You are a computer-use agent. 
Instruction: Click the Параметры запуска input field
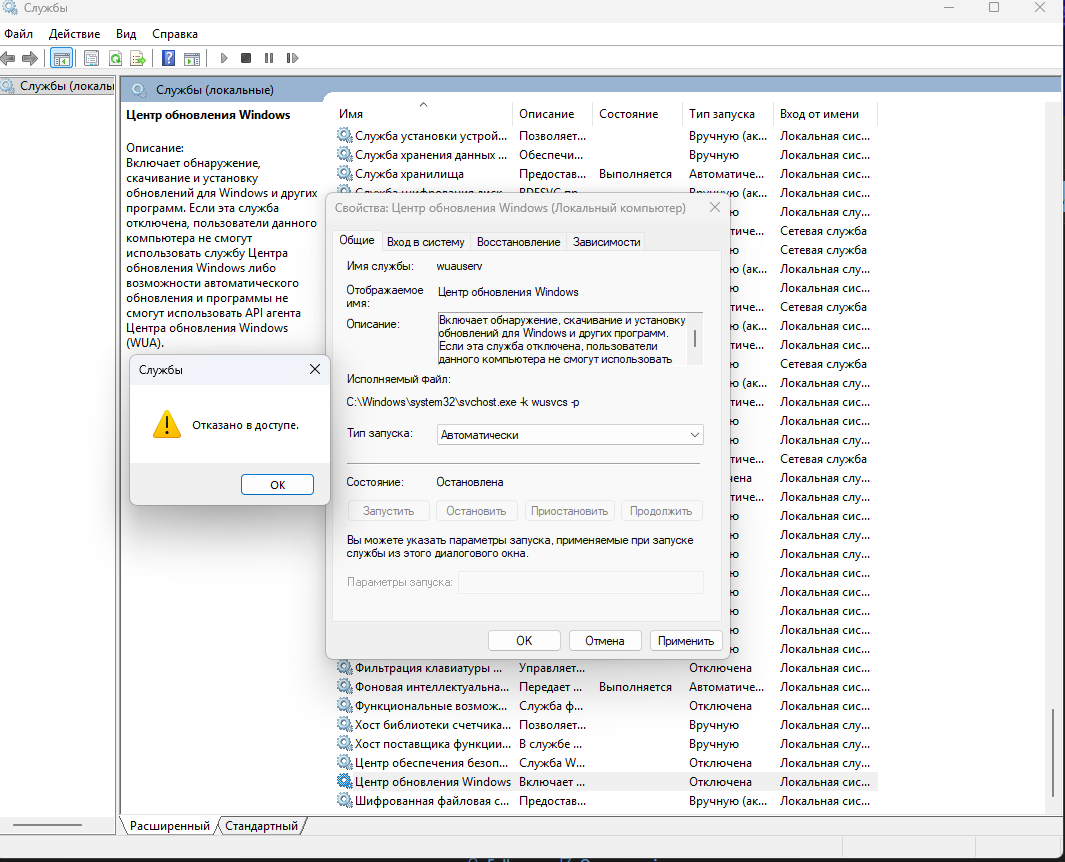click(581, 582)
